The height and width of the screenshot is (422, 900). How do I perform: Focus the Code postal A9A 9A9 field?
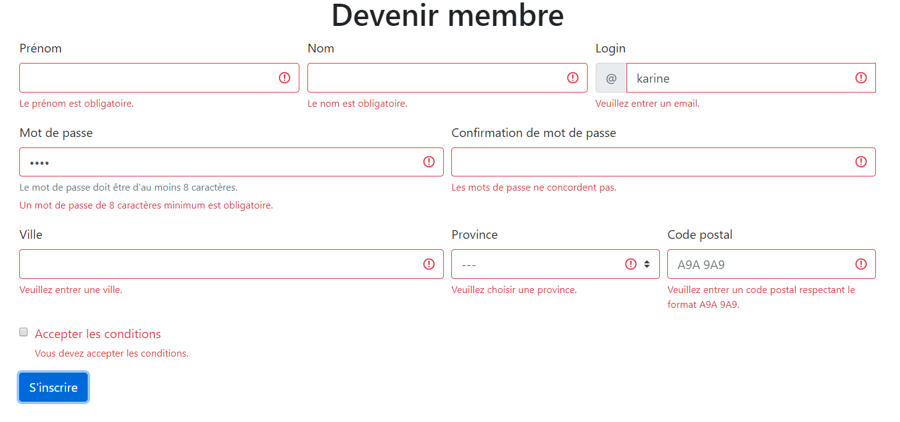(758, 264)
